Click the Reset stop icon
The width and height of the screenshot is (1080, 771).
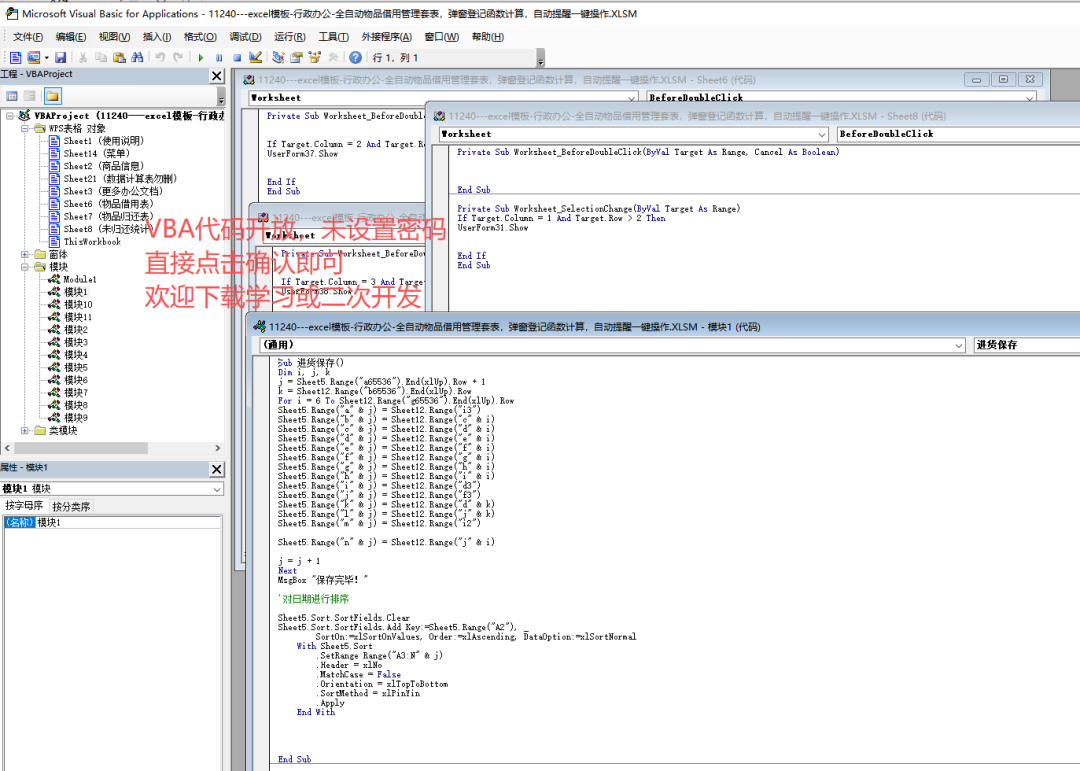(x=237, y=58)
